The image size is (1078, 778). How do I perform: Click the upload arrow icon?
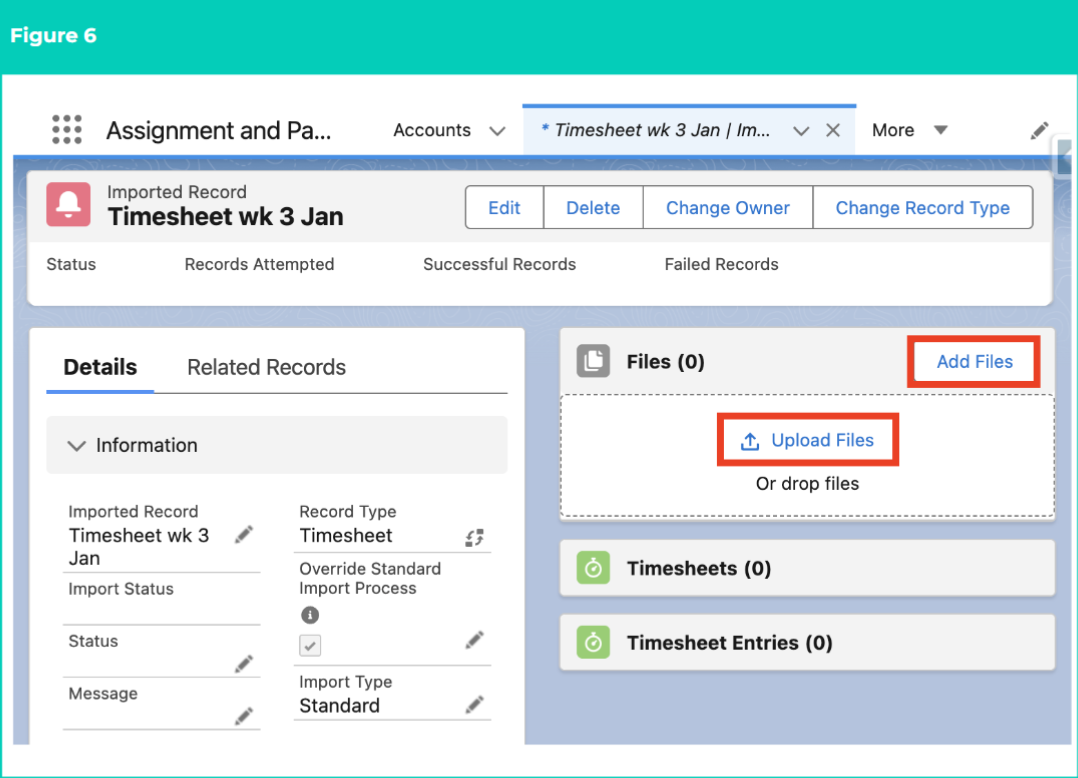pos(750,441)
